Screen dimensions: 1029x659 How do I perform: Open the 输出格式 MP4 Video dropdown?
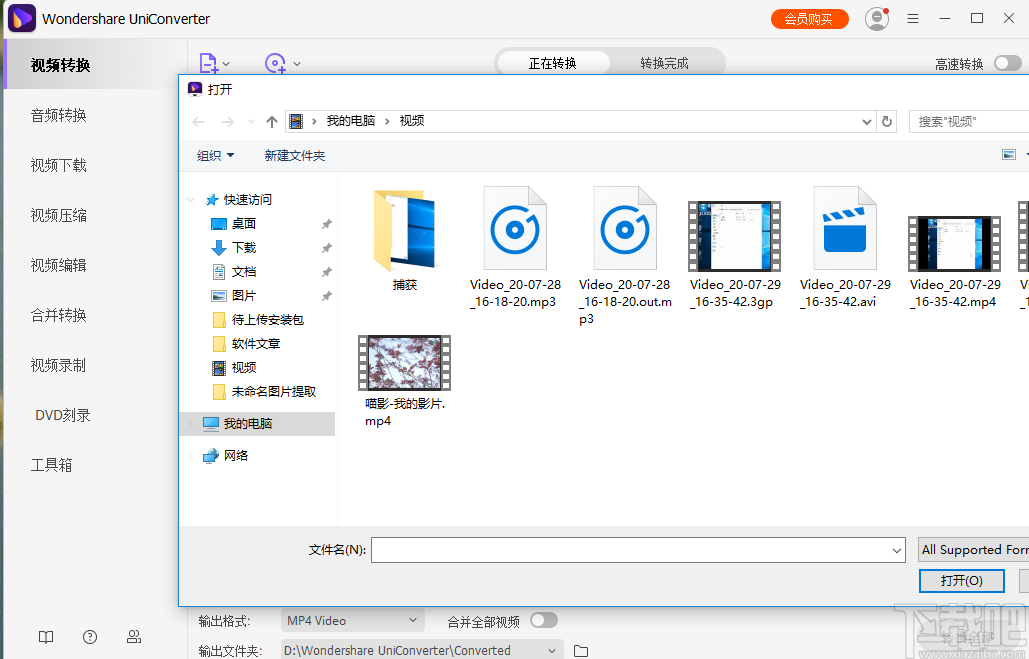click(x=352, y=620)
